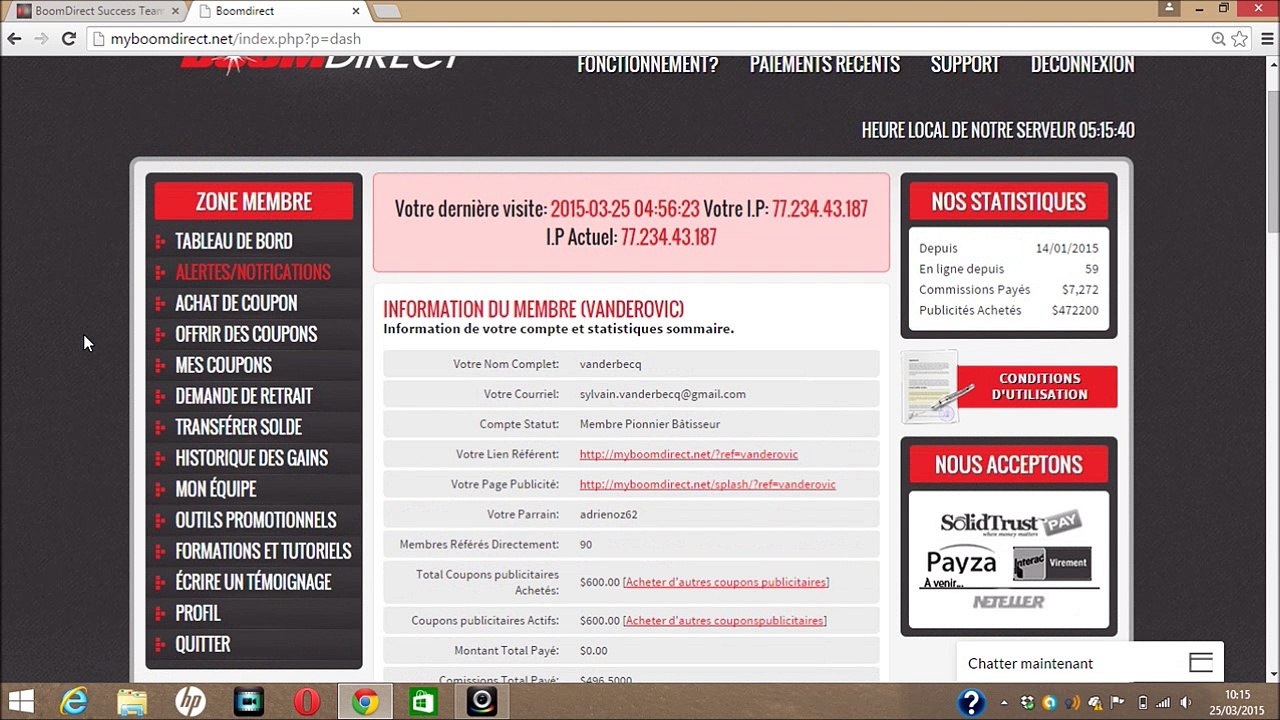Open ÉCRIRE UN TÉMOIGNAGE in the sidebar
This screenshot has width=1280, height=720.
click(x=253, y=582)
